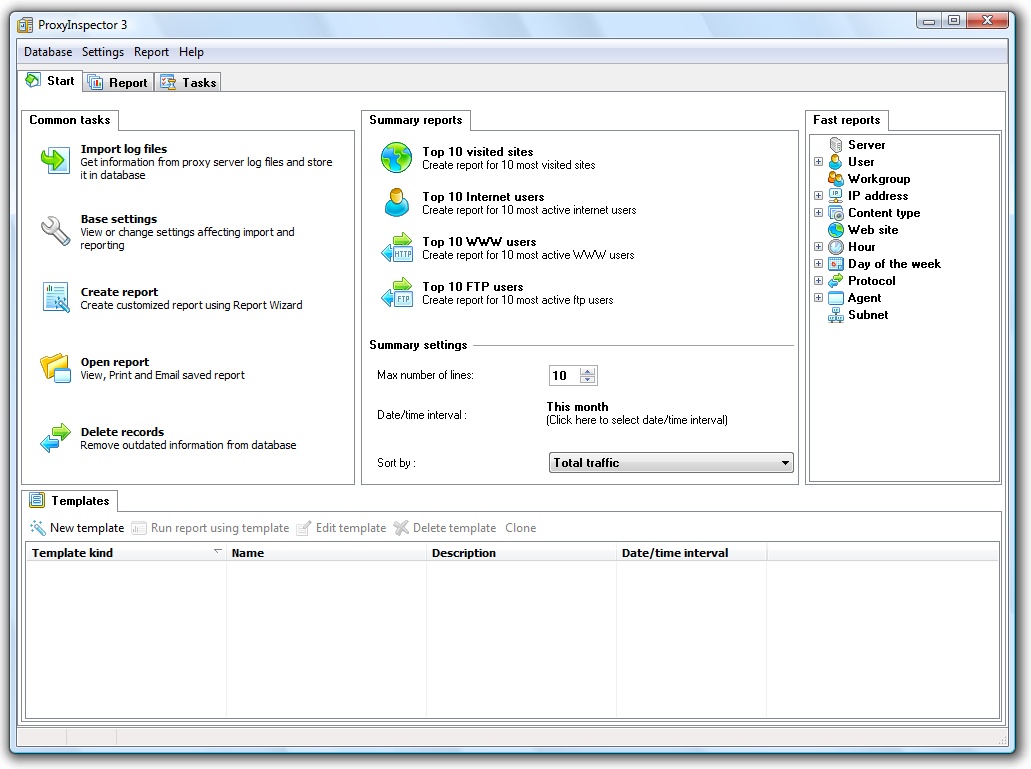Click the Open report link
This screenshot has width=1031, height=769.
coord(115,362)
